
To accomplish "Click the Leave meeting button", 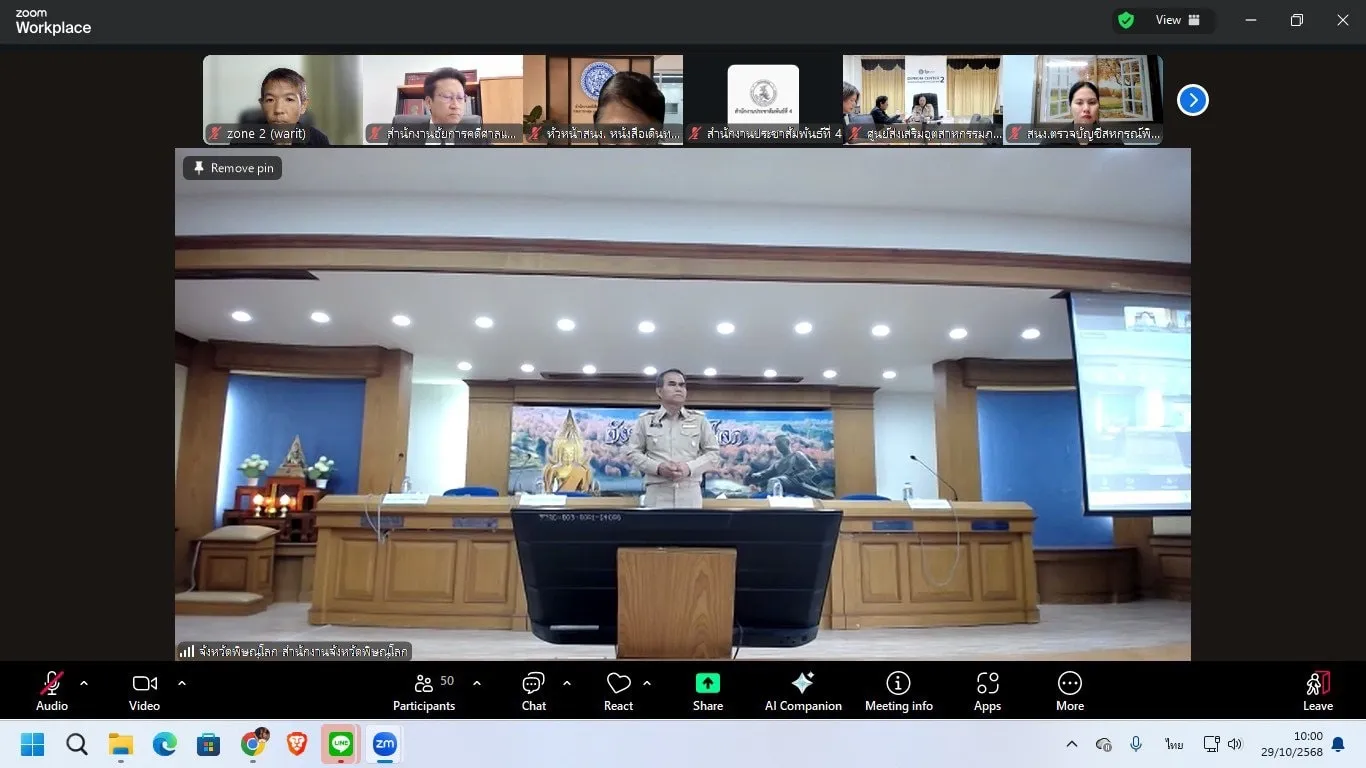I will click(1317, 690).
